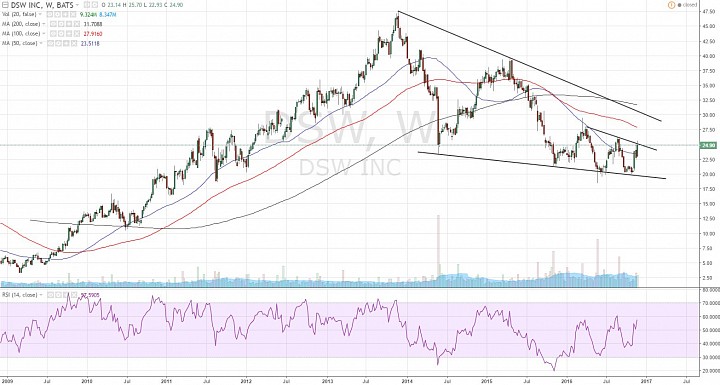Click the MA 50 value 23.5118
Screen dimensions: 720x385
90,43
